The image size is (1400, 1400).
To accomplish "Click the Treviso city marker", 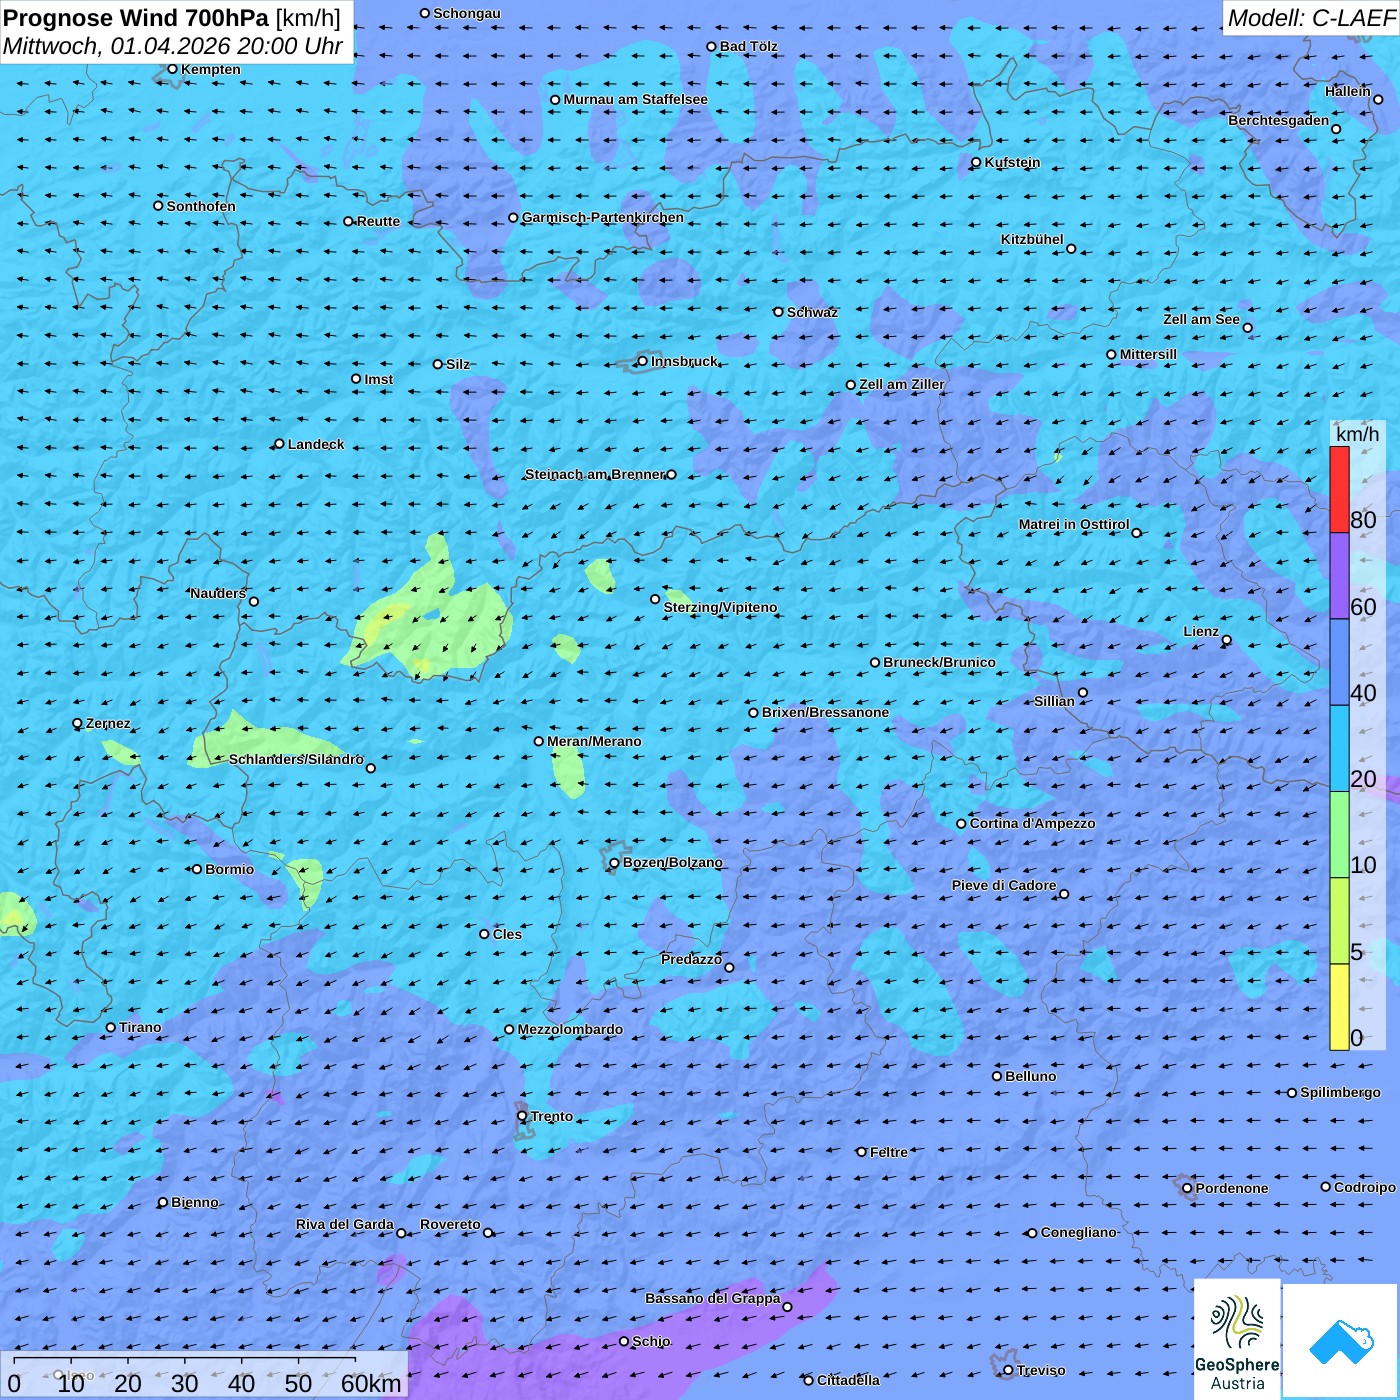I will 1008,1370.
